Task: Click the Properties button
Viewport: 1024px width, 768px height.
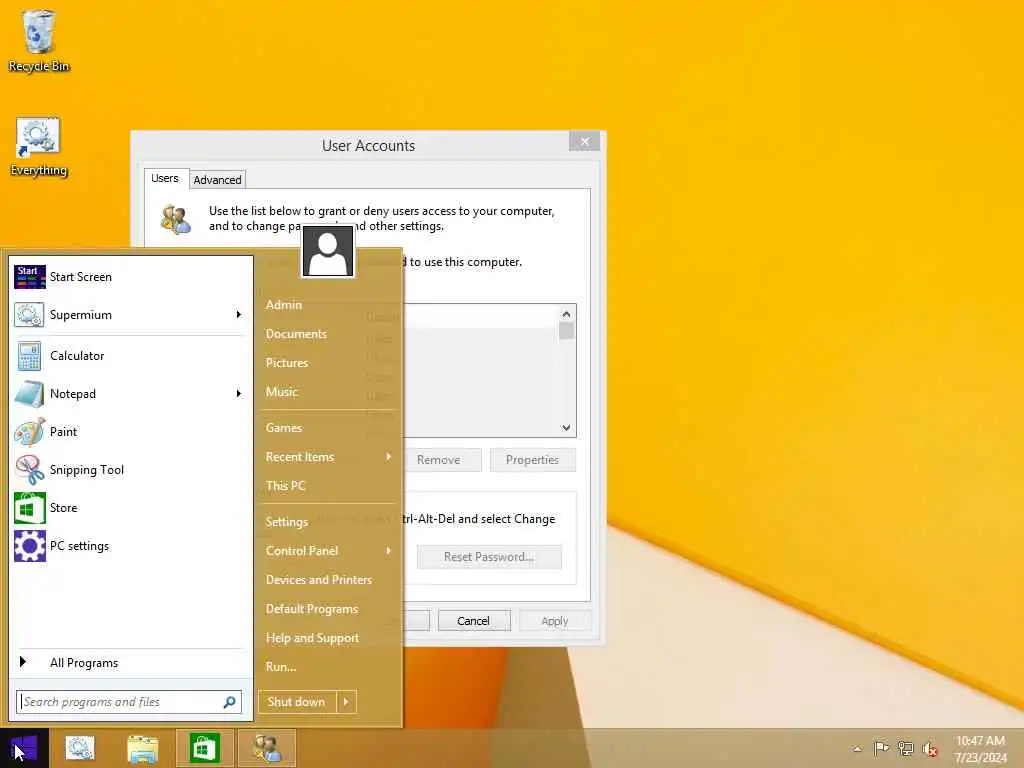Action: pyautogui.click(x=532, y=460)
